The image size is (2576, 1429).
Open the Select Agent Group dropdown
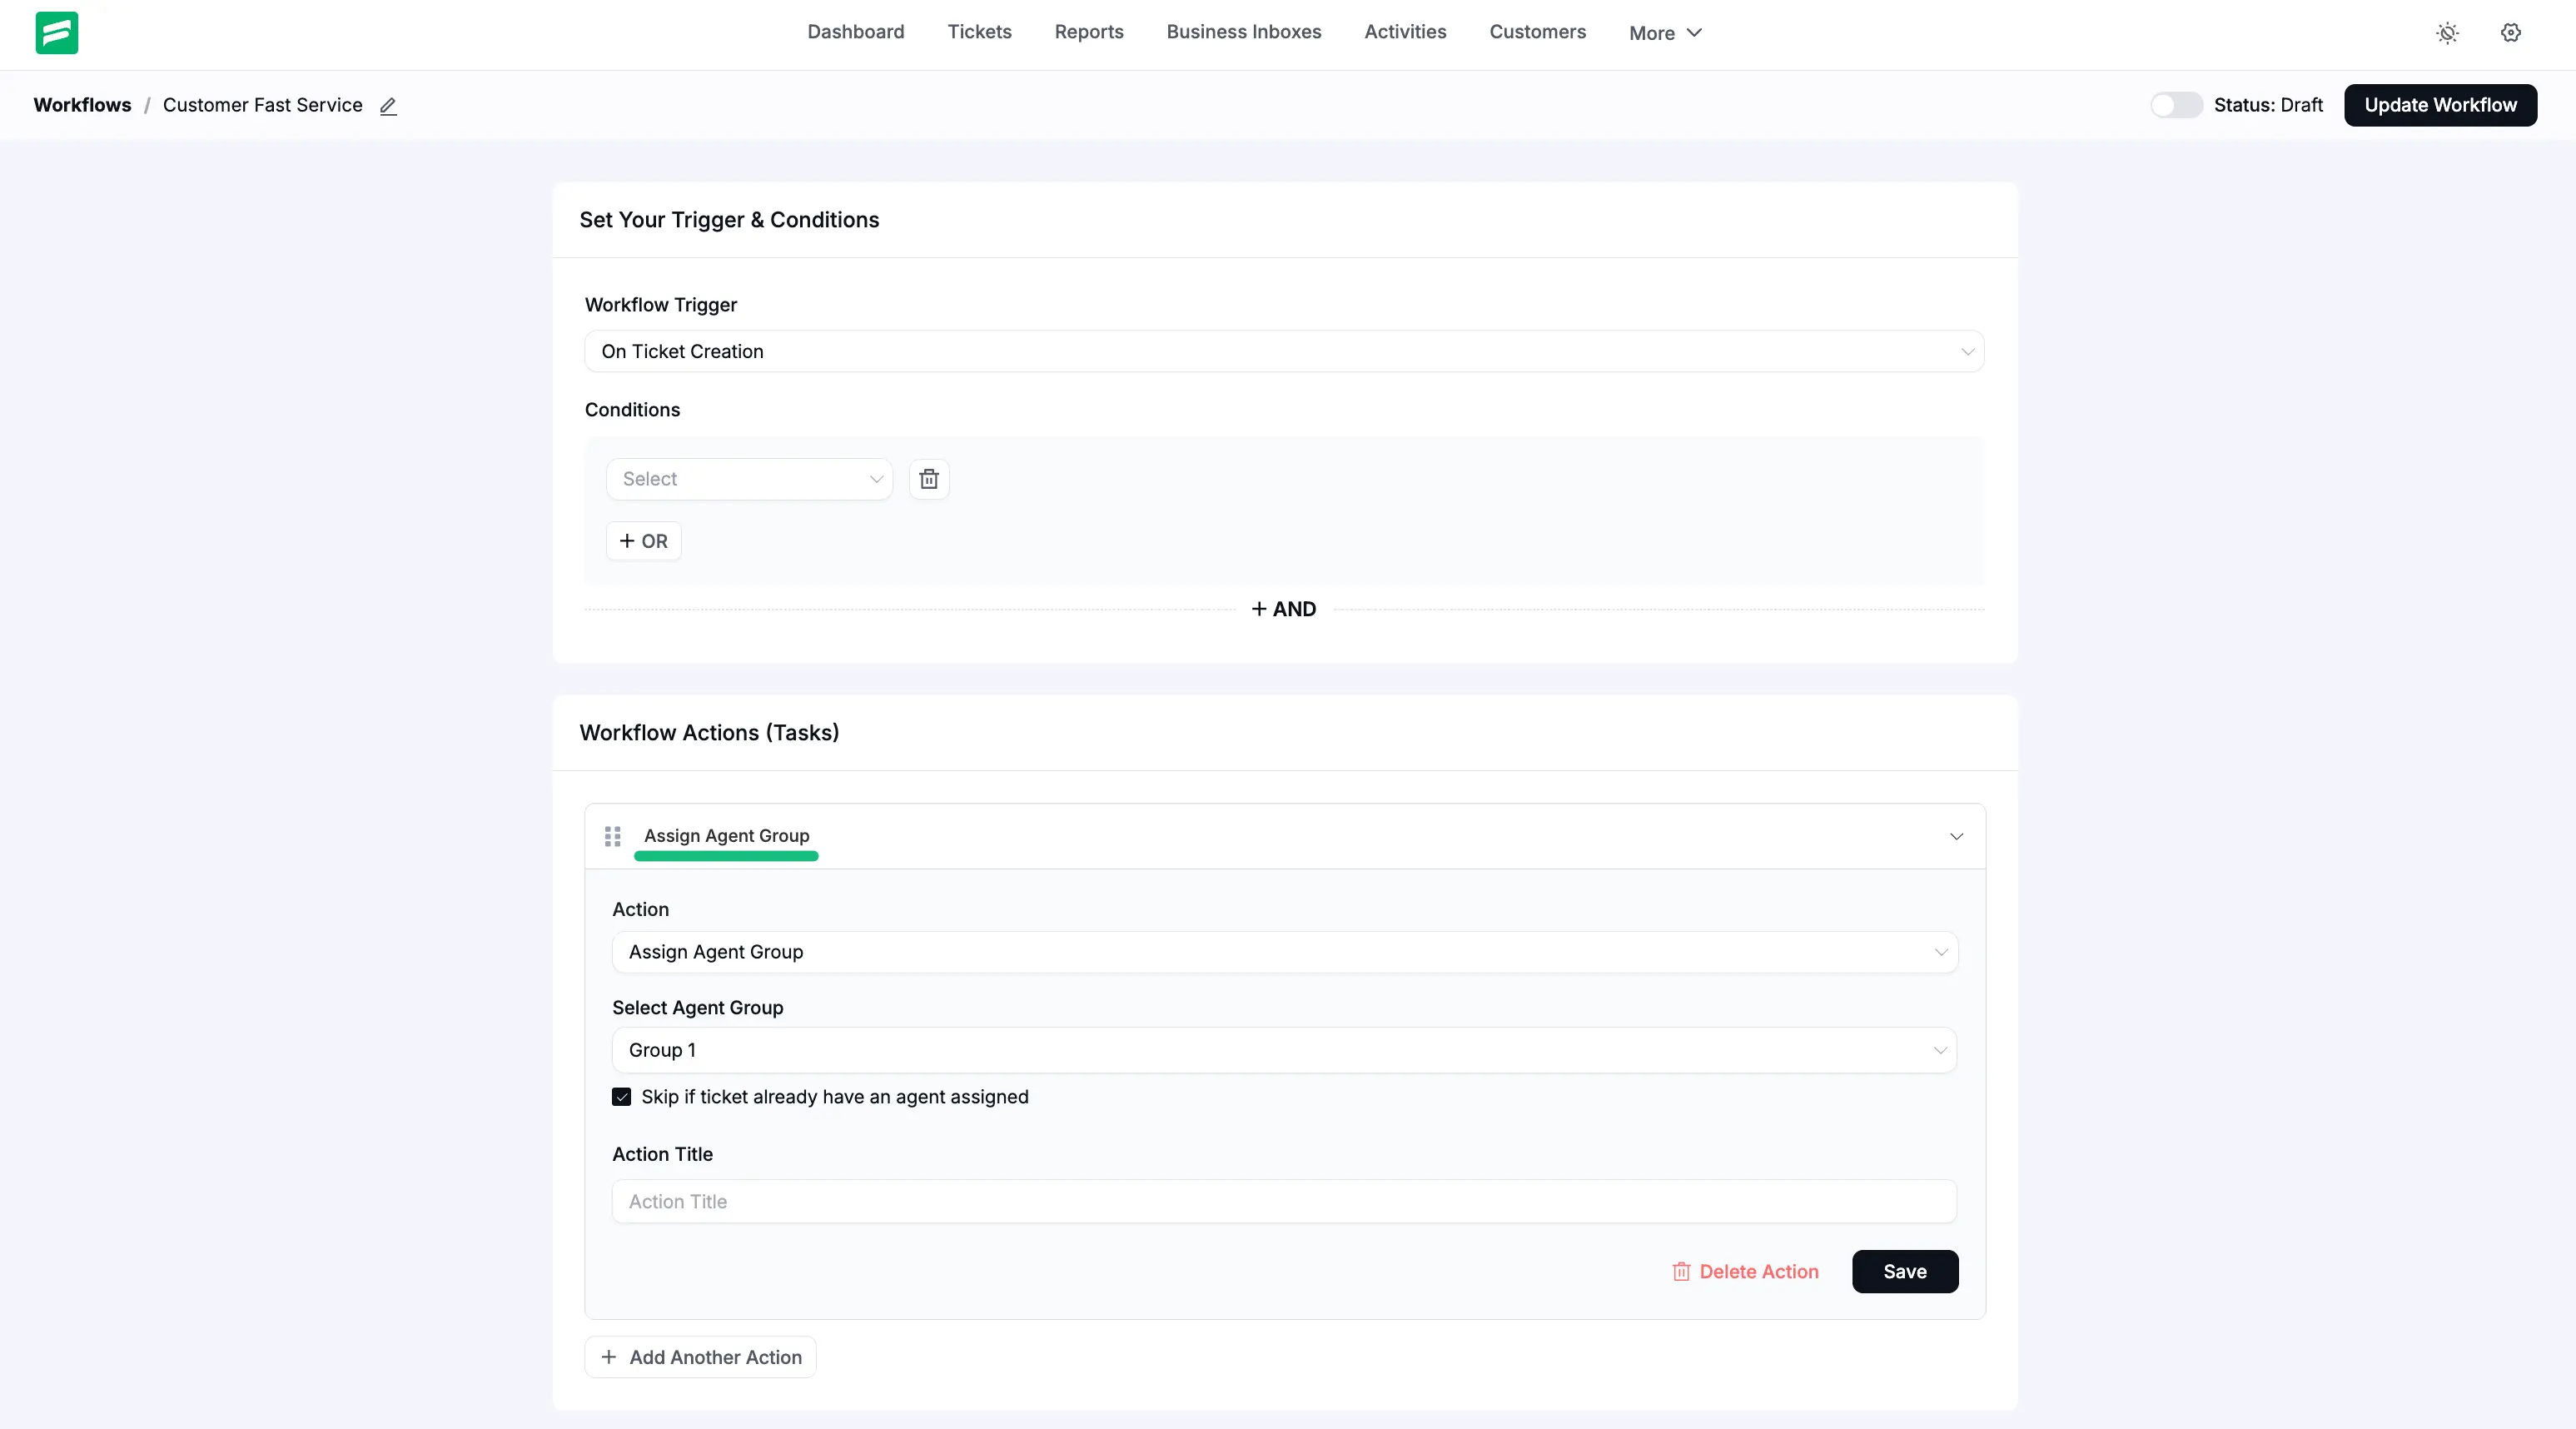pyautogui.click(x=1284, y=1050)
